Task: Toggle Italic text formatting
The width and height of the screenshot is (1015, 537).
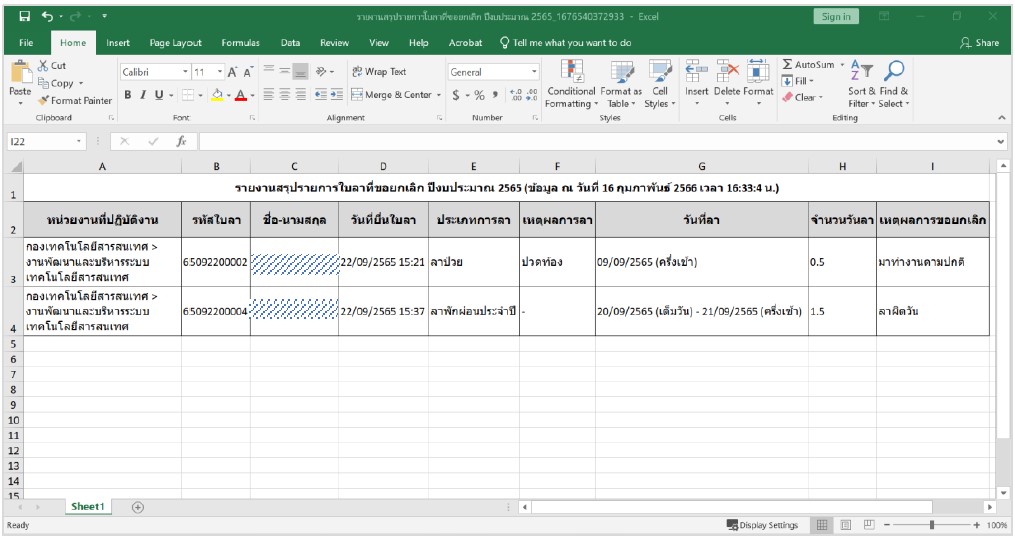Action: [x=143, y=95]
